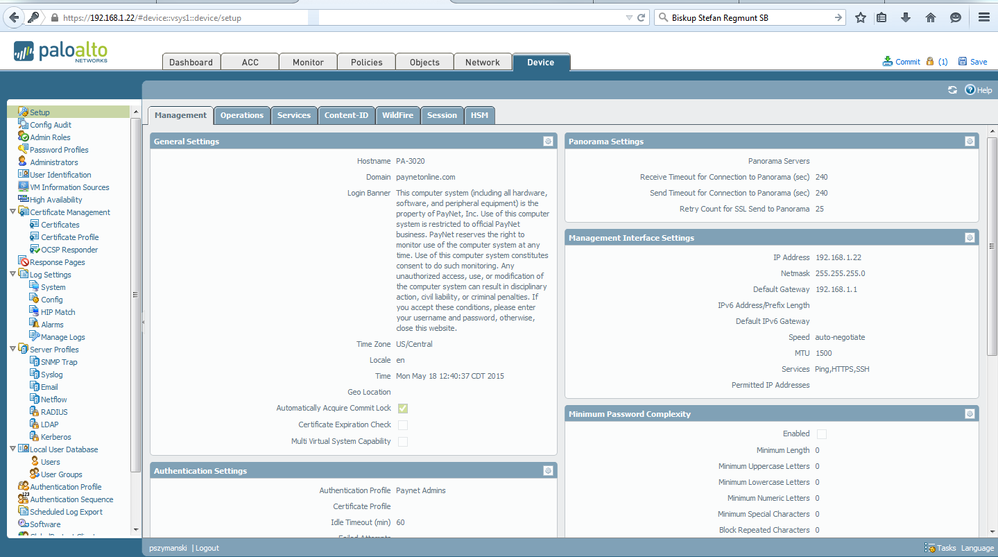998x557 pixels.
Task: Open the Operations sub-tab
Action: click(x=242, y=115)
